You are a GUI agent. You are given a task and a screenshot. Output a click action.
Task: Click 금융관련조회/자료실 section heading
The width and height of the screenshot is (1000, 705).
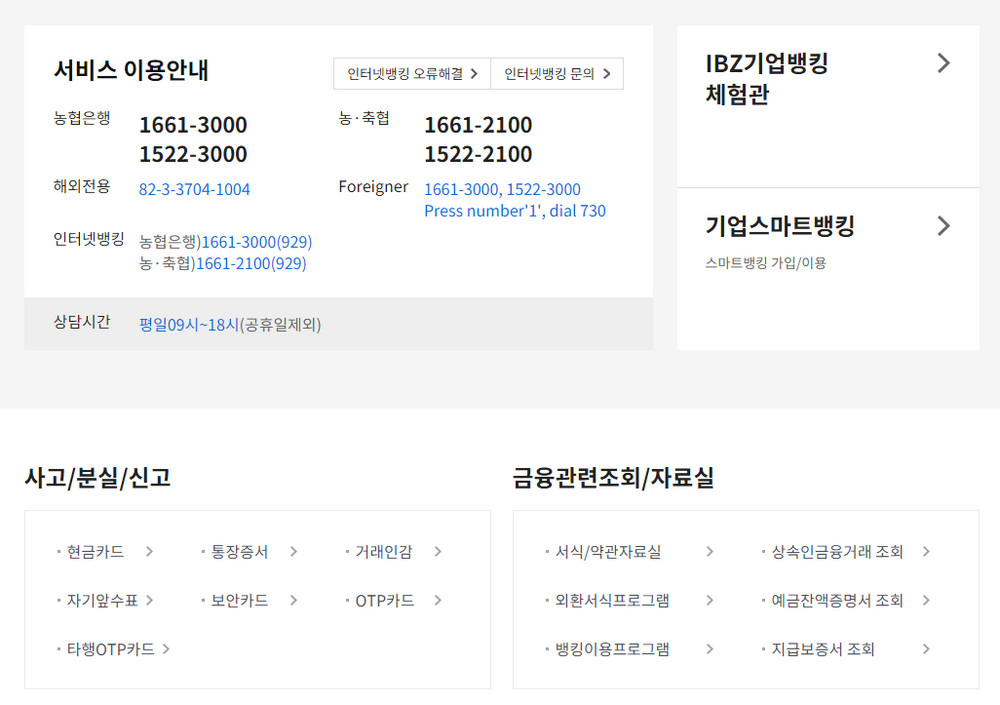point(614,477)
